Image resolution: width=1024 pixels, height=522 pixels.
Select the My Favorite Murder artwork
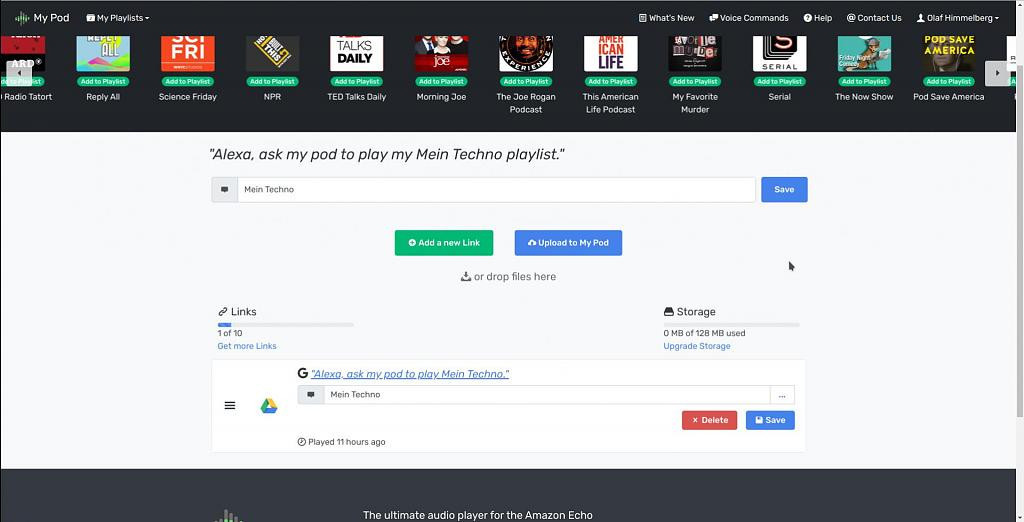(695, 54)
